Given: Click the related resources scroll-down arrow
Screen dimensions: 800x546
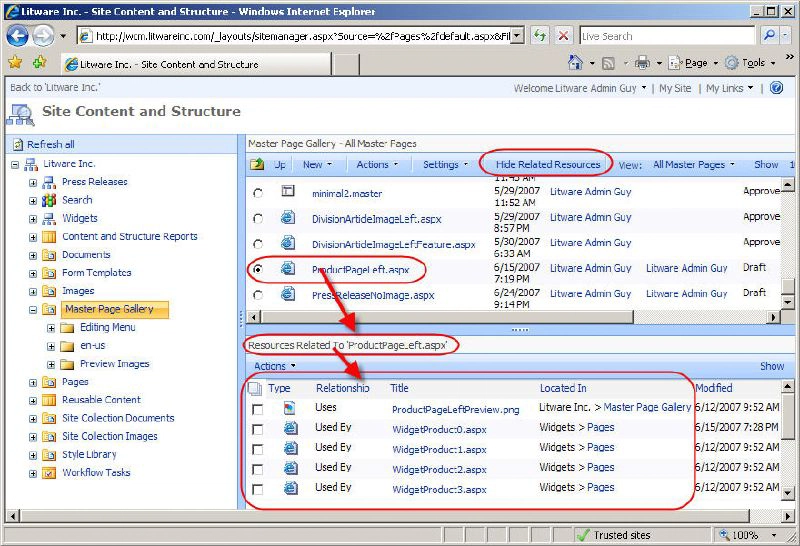Looking at the screenshot, I should tap(787, 493).
